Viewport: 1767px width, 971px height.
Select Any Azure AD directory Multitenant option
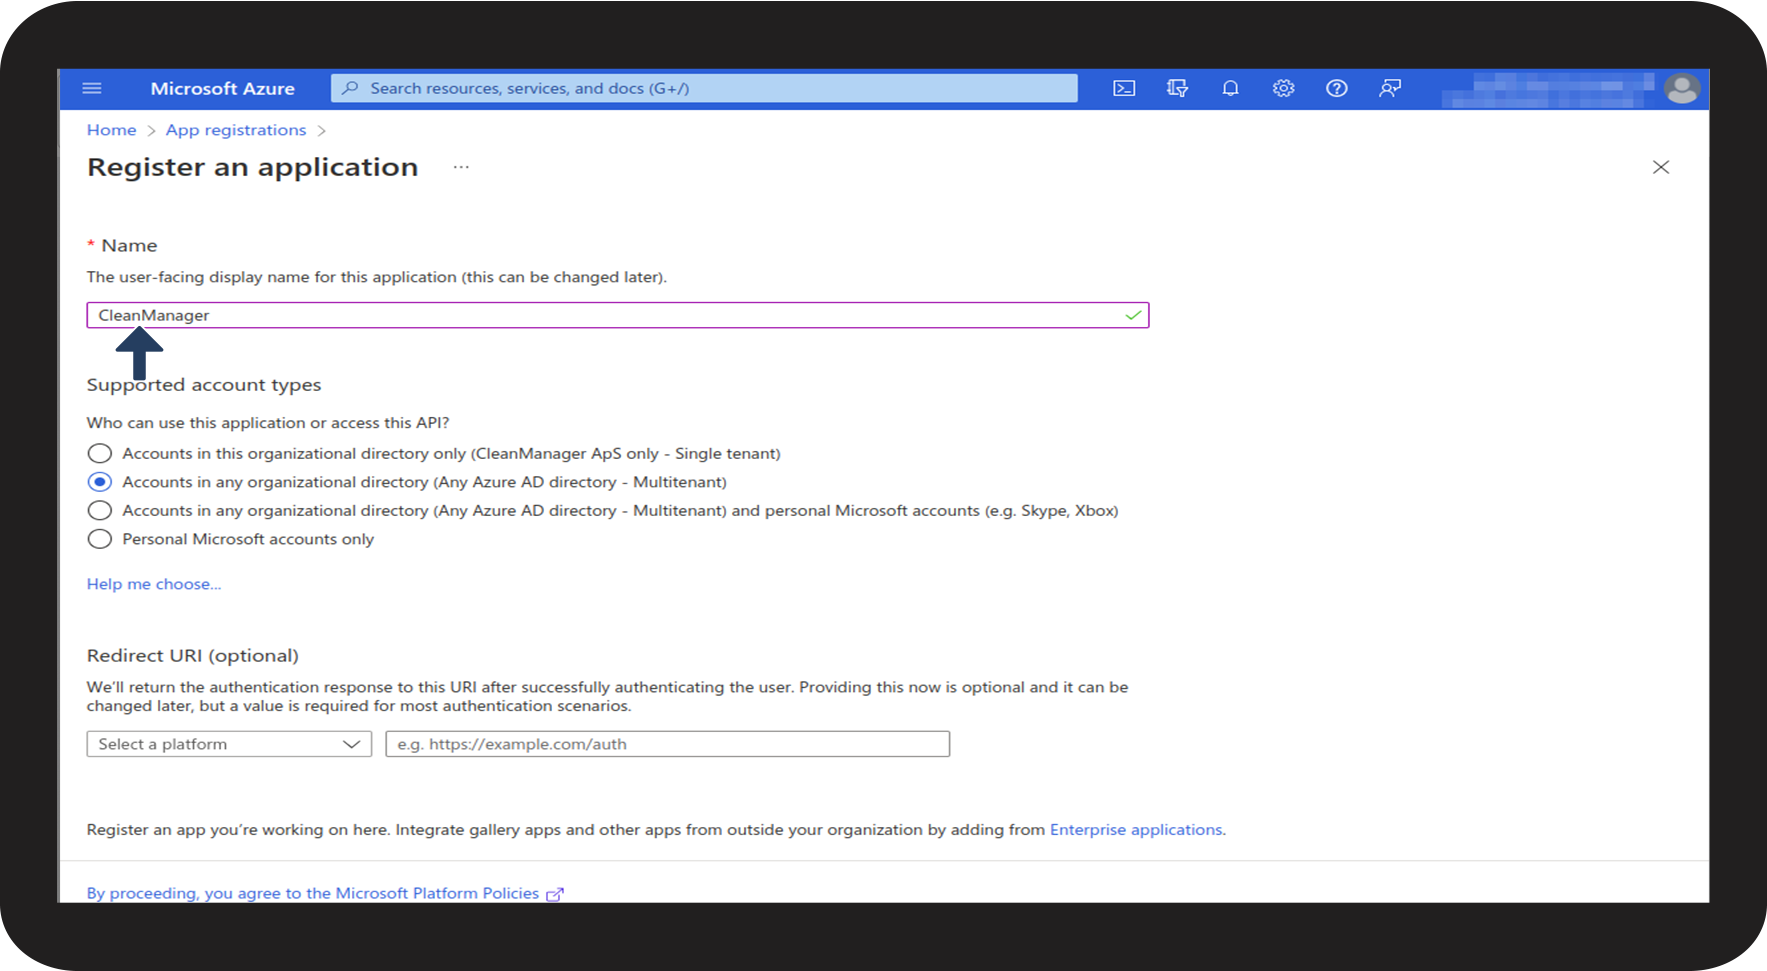[100, 482]
